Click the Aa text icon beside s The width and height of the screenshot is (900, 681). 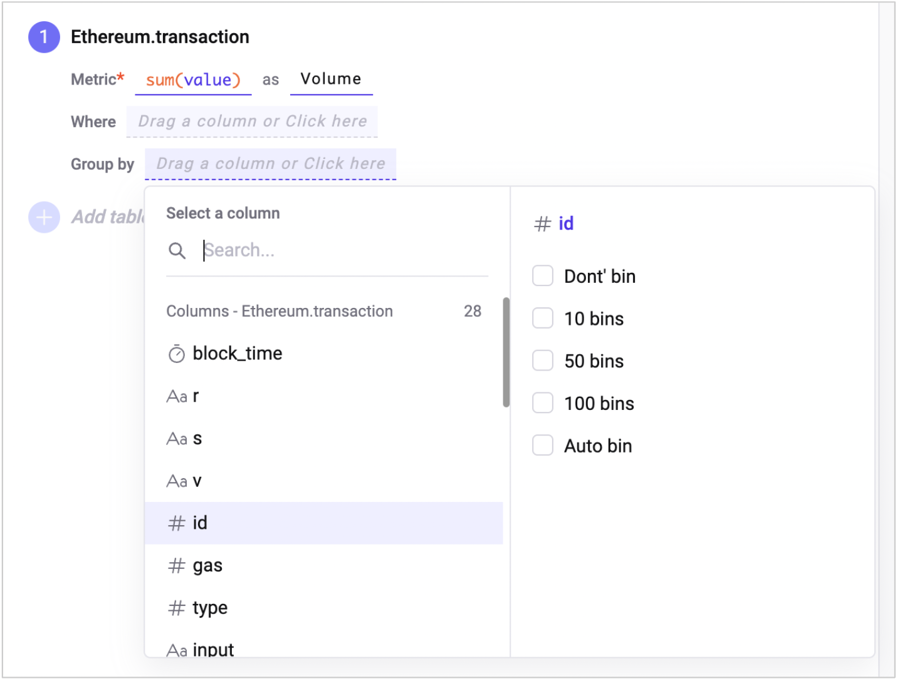[177, 439]
